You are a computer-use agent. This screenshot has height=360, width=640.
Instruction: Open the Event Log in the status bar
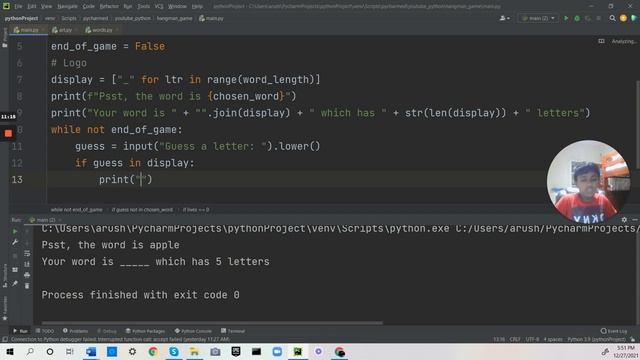tap(614, 331)
